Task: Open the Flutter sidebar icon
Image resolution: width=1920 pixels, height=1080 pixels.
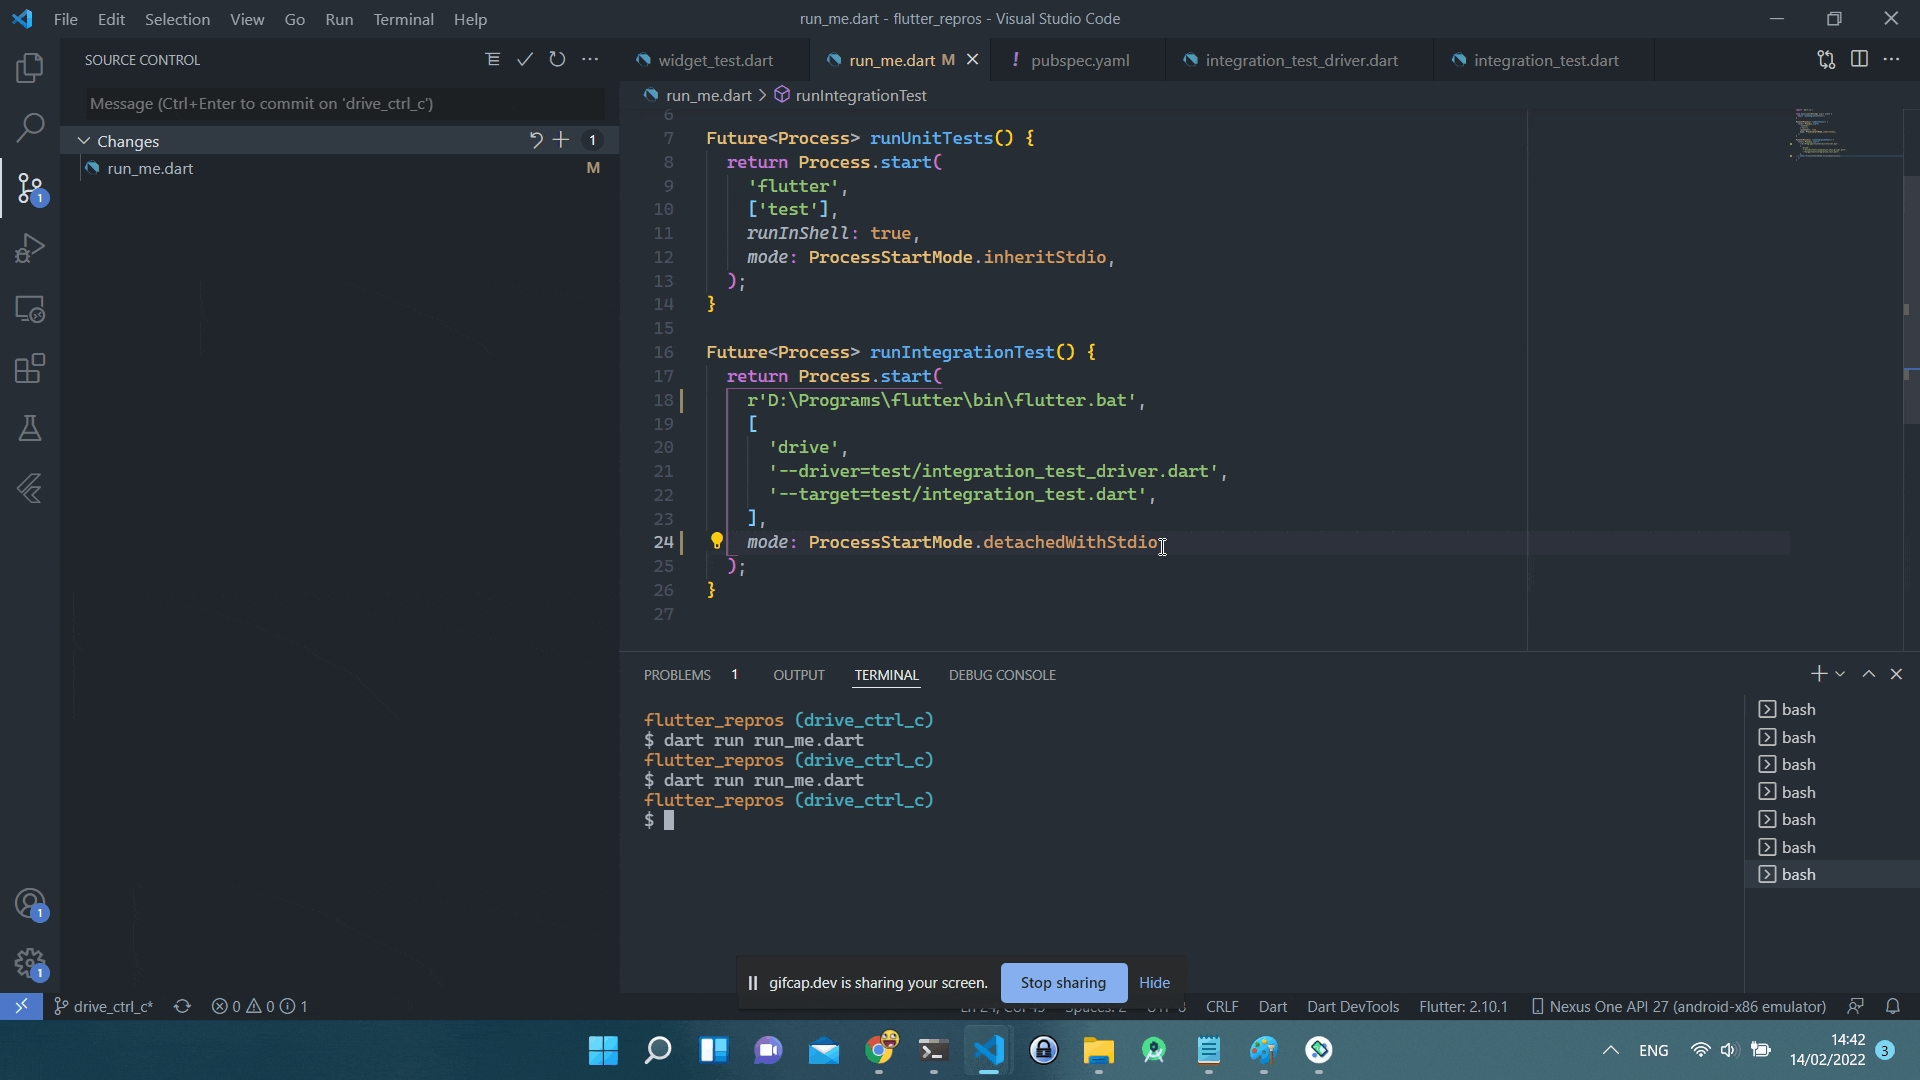Action: coord(30,488)
